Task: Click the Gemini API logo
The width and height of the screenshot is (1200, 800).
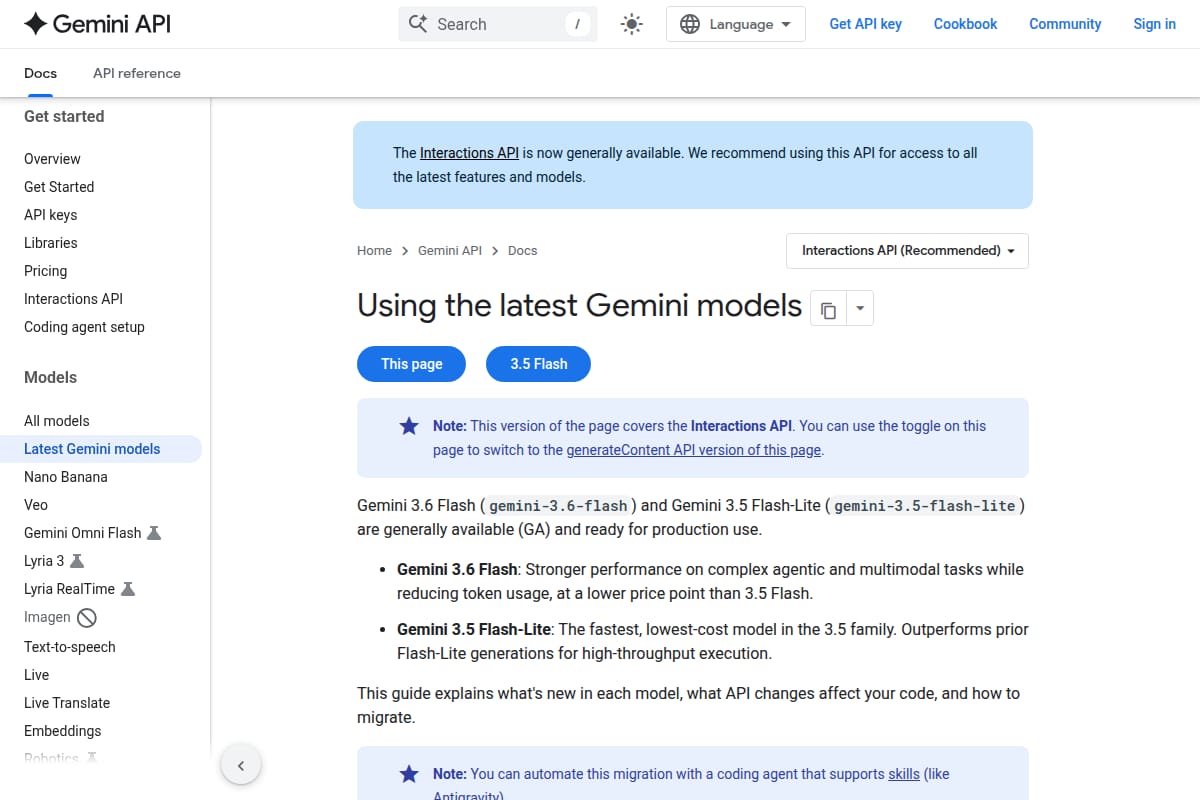Action: coord(97,24)
